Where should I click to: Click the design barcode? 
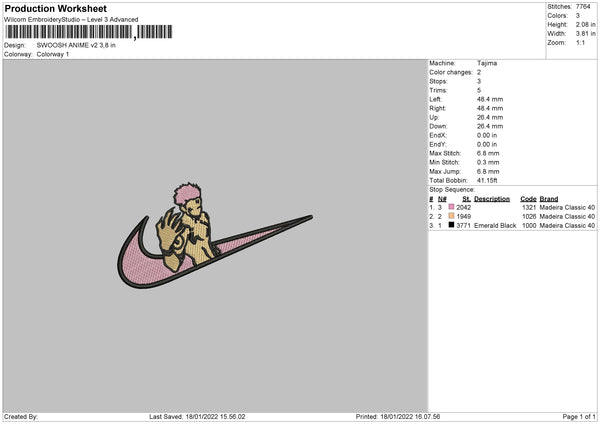89,32
